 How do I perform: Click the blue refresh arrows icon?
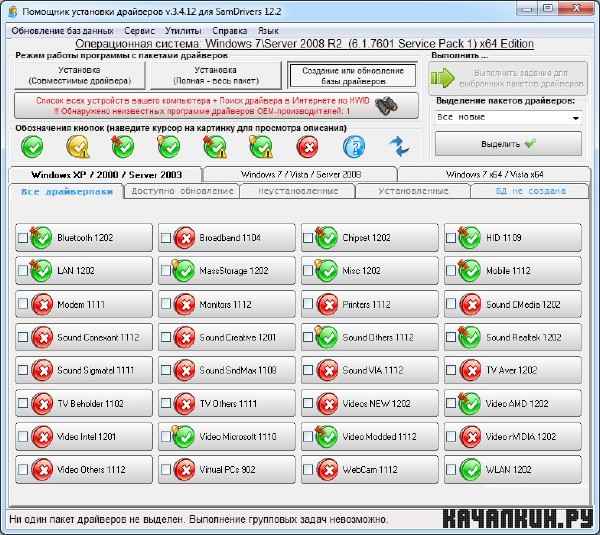coord(399,147)
